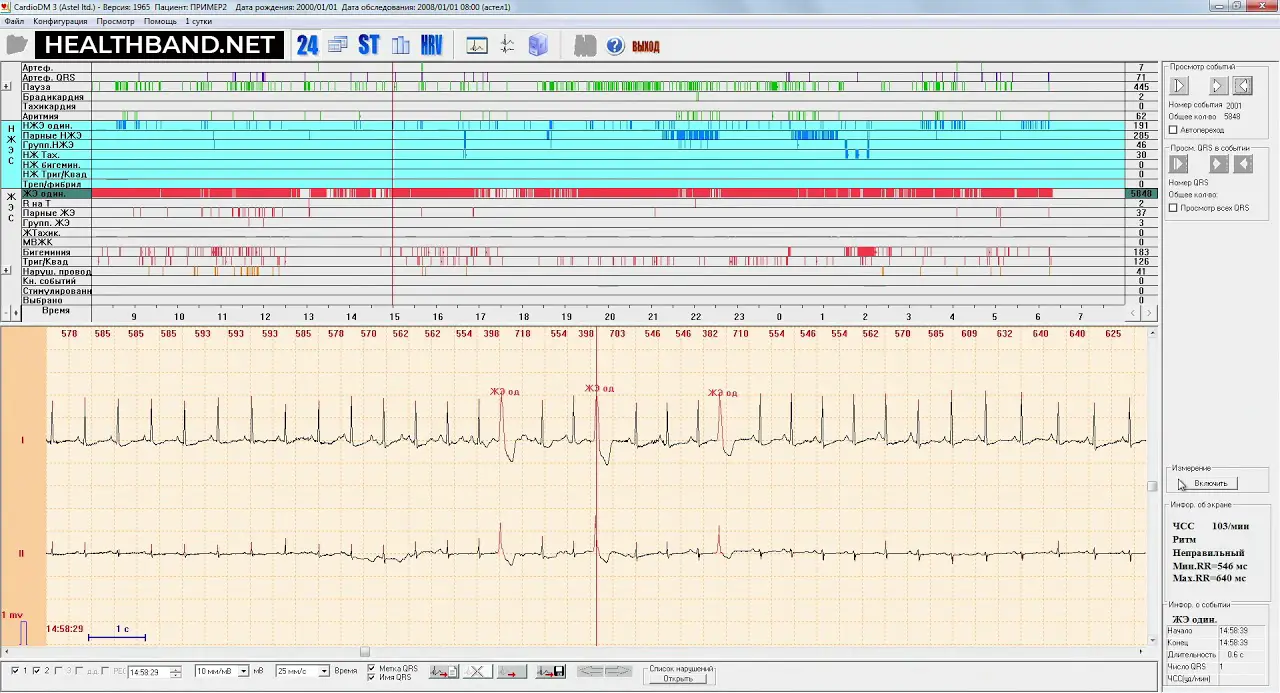Click the Открыть button under Список нарушений
This screenshot has width=1280, height=693.
[677, 678]
